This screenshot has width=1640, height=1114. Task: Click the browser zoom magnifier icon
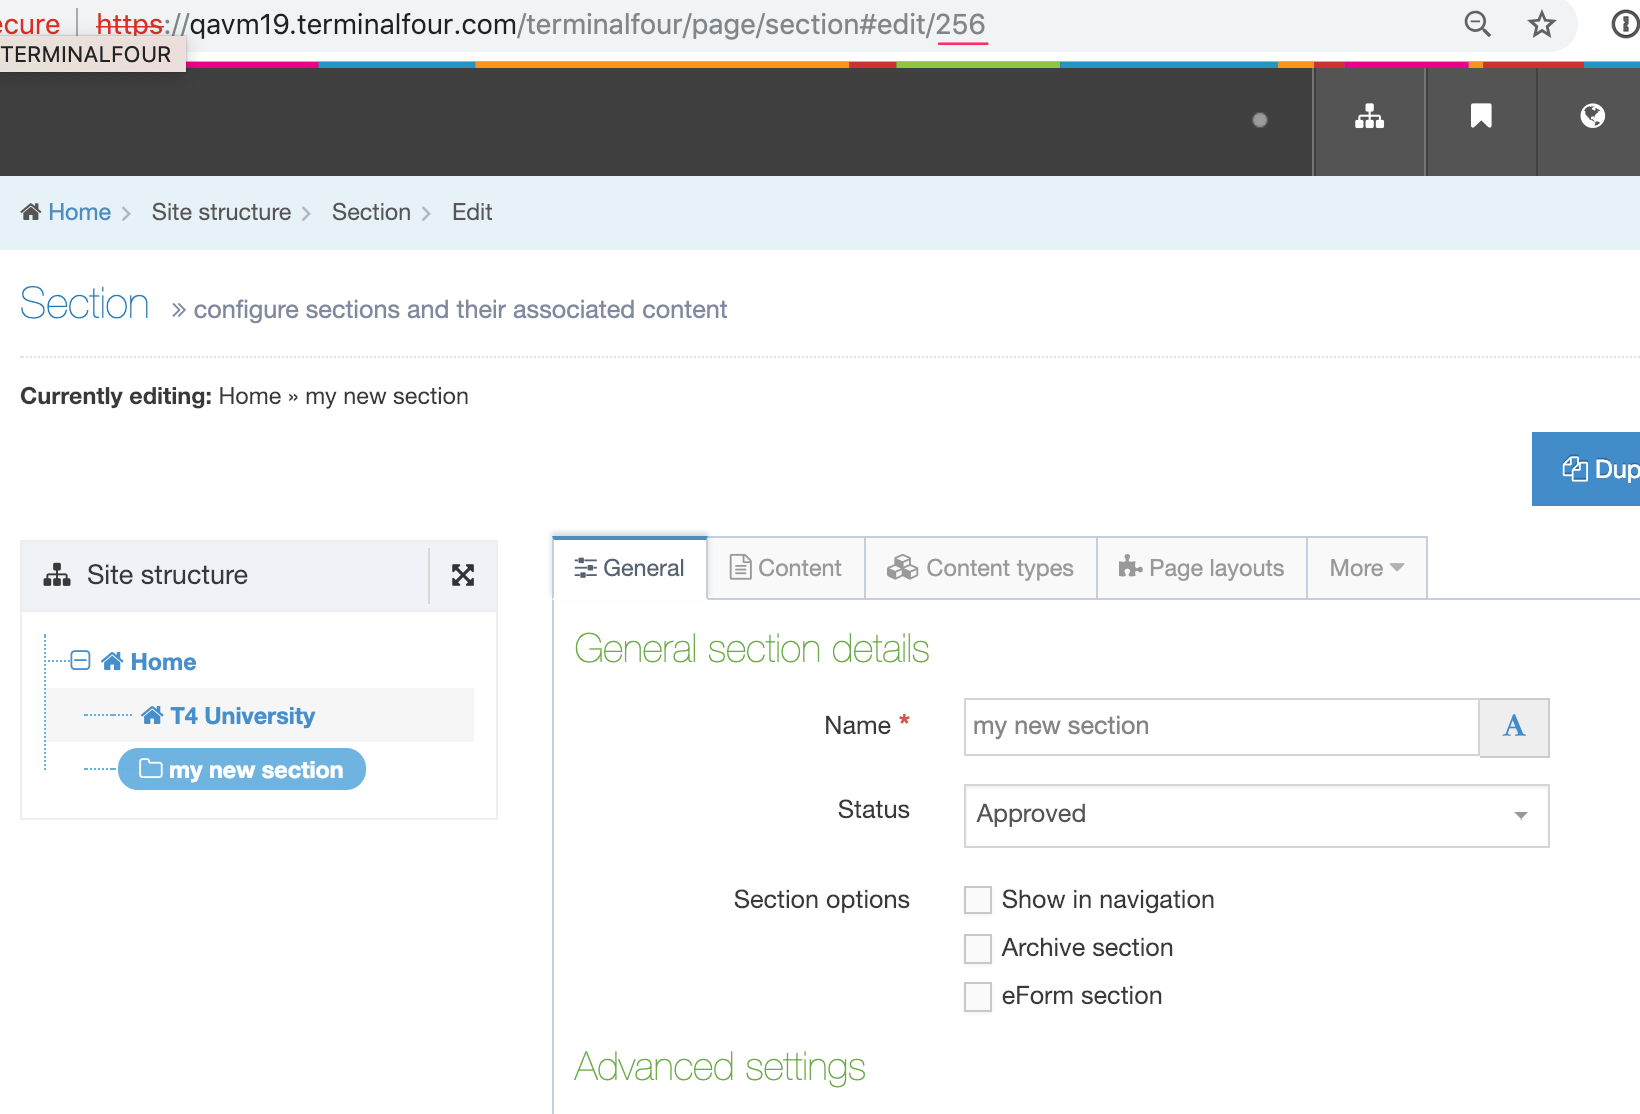1477,24
